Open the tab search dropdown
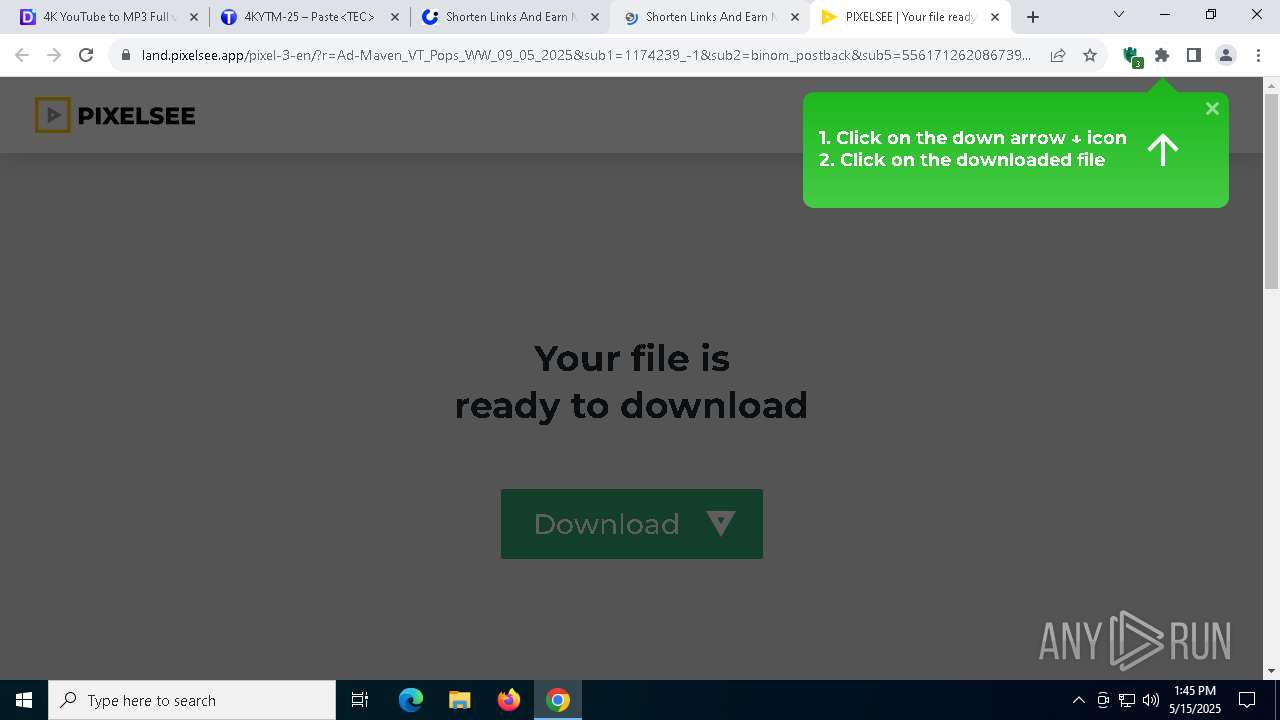The height and width of the screenshot is (720, 1280). click(x=1119, y=14)
